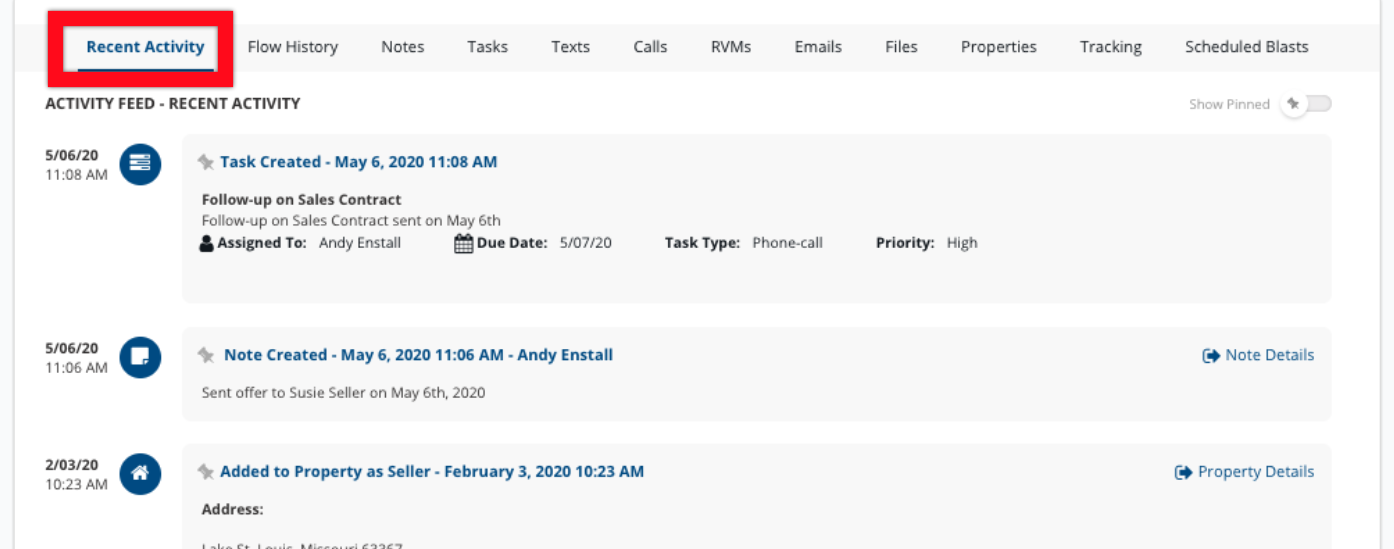Switch to the Scheduled Blasts tab
This screenshot has width=1394, height=549.
[1246, 47]
